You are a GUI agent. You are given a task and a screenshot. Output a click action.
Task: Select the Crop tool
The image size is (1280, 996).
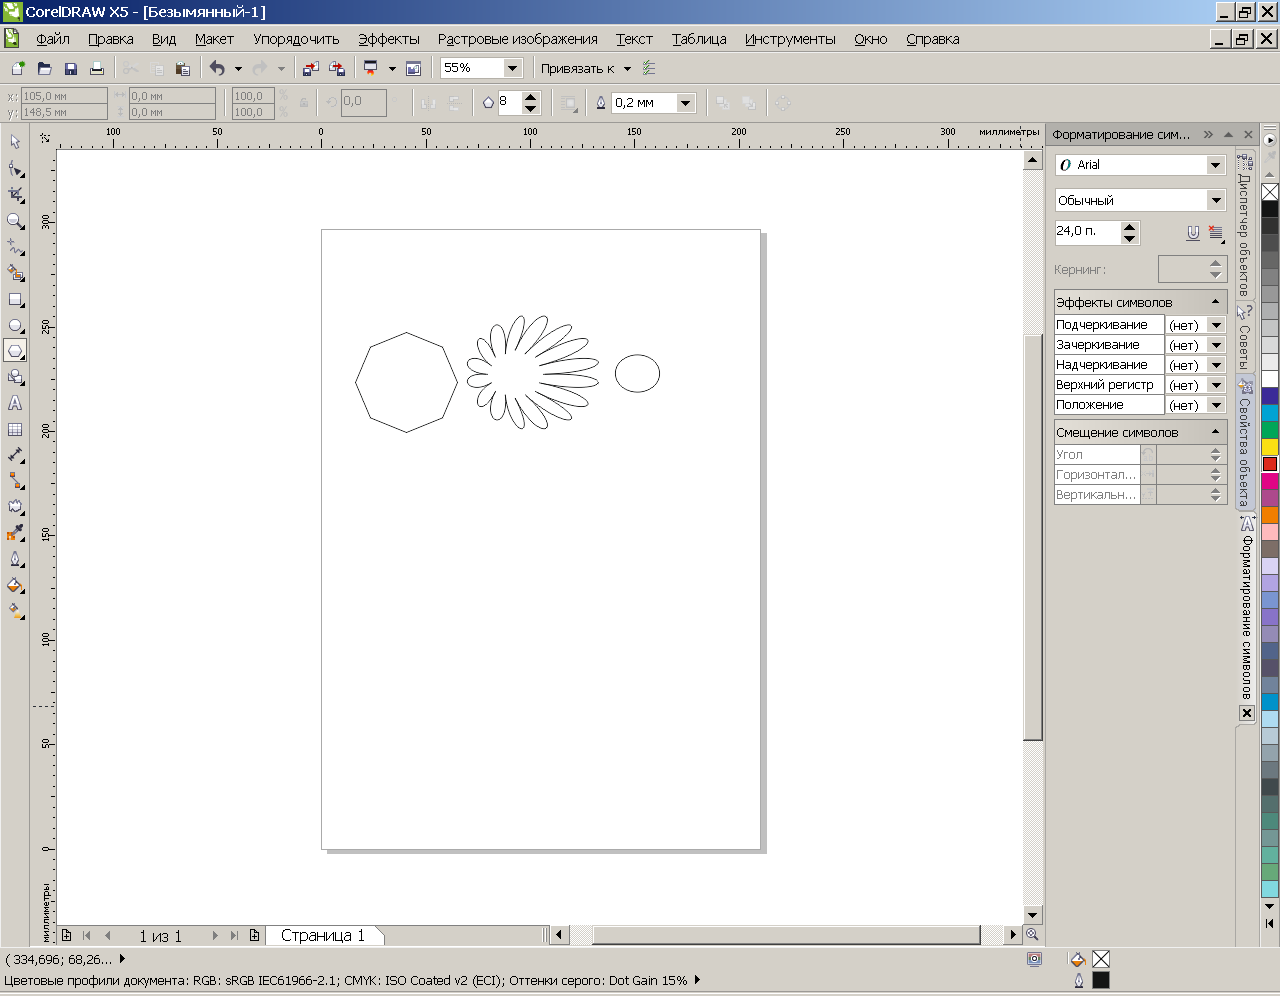coord(15,194)
